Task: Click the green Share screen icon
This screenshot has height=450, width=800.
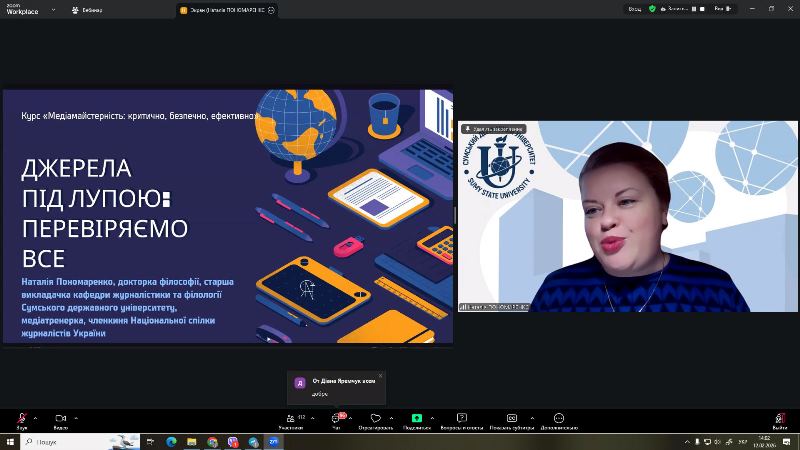Action: (x=416, y=418)
